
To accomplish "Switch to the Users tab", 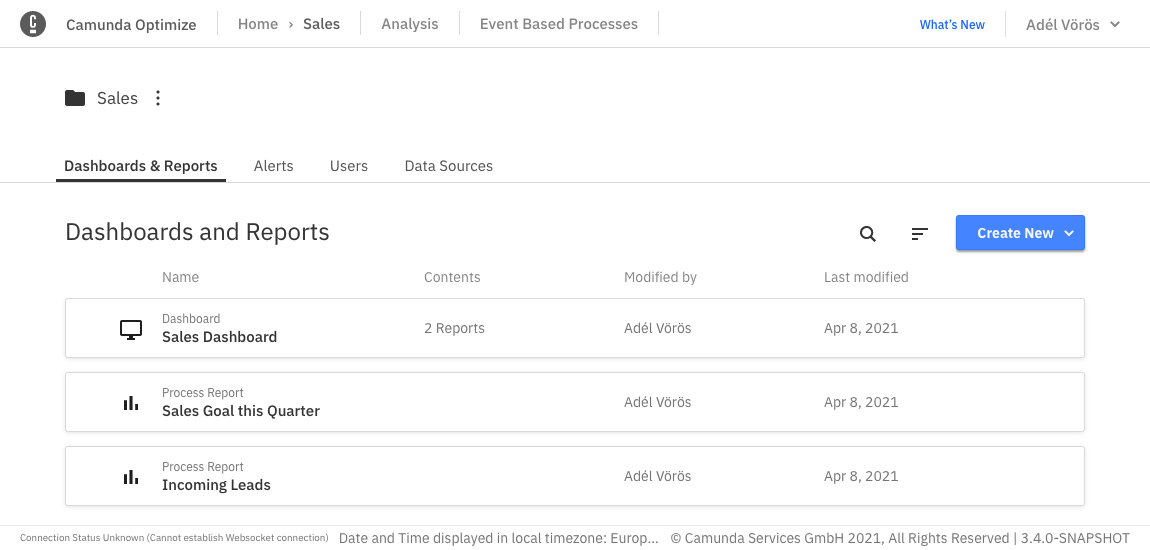I will tap(349, 166).
